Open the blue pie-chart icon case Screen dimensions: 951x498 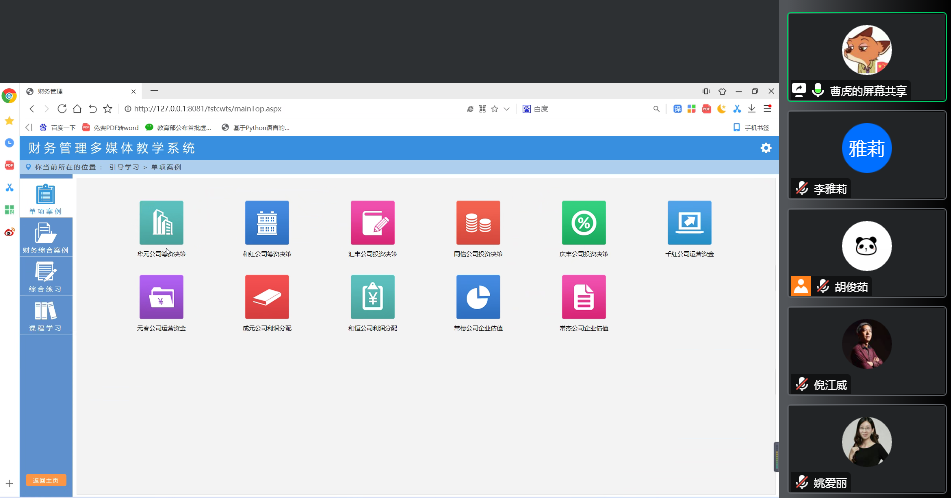(x=478, y=296)
